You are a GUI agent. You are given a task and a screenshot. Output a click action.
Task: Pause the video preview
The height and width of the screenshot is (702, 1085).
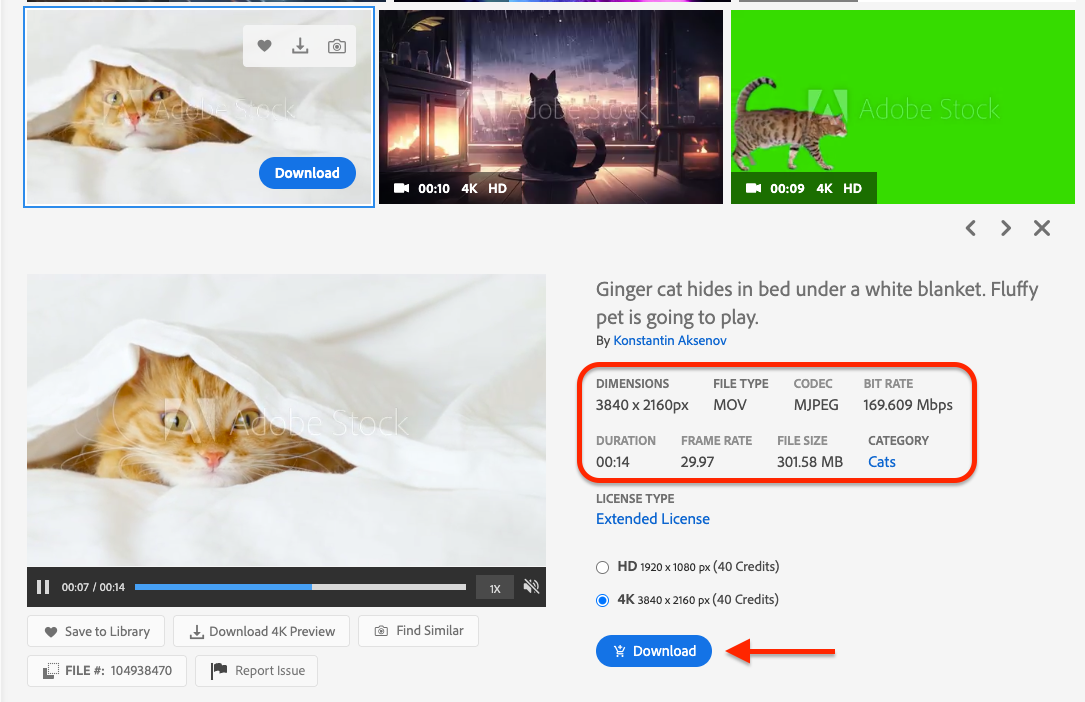(43, 587)
